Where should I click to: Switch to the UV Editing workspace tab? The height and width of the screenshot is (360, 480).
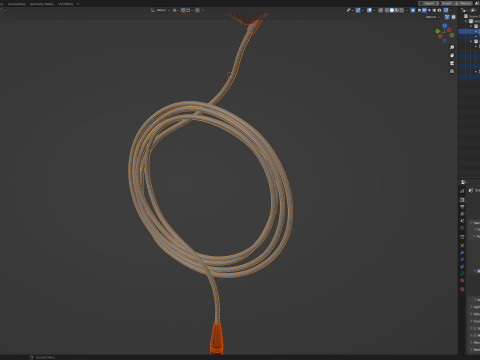66,4
